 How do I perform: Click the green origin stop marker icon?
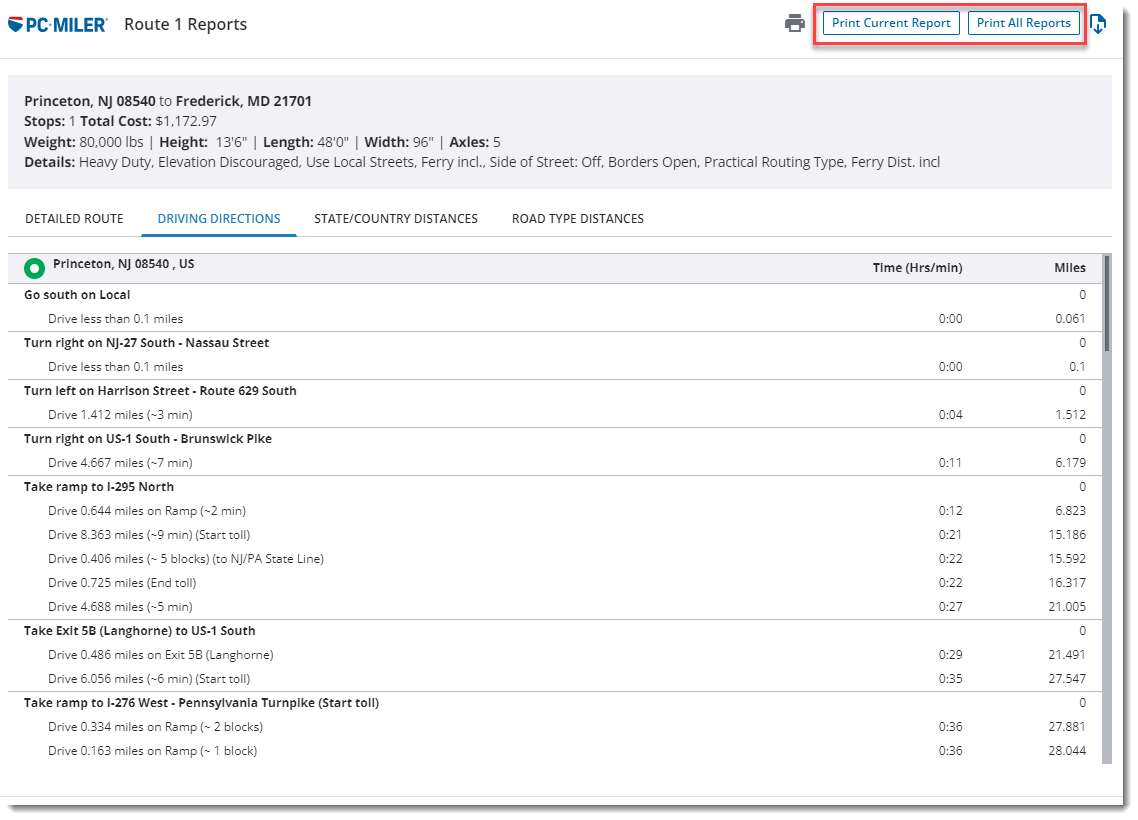coord(35,268)
